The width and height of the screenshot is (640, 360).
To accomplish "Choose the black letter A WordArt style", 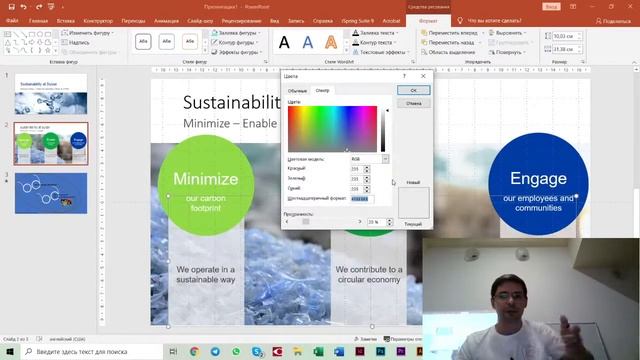I will click(x=284, y=42).
